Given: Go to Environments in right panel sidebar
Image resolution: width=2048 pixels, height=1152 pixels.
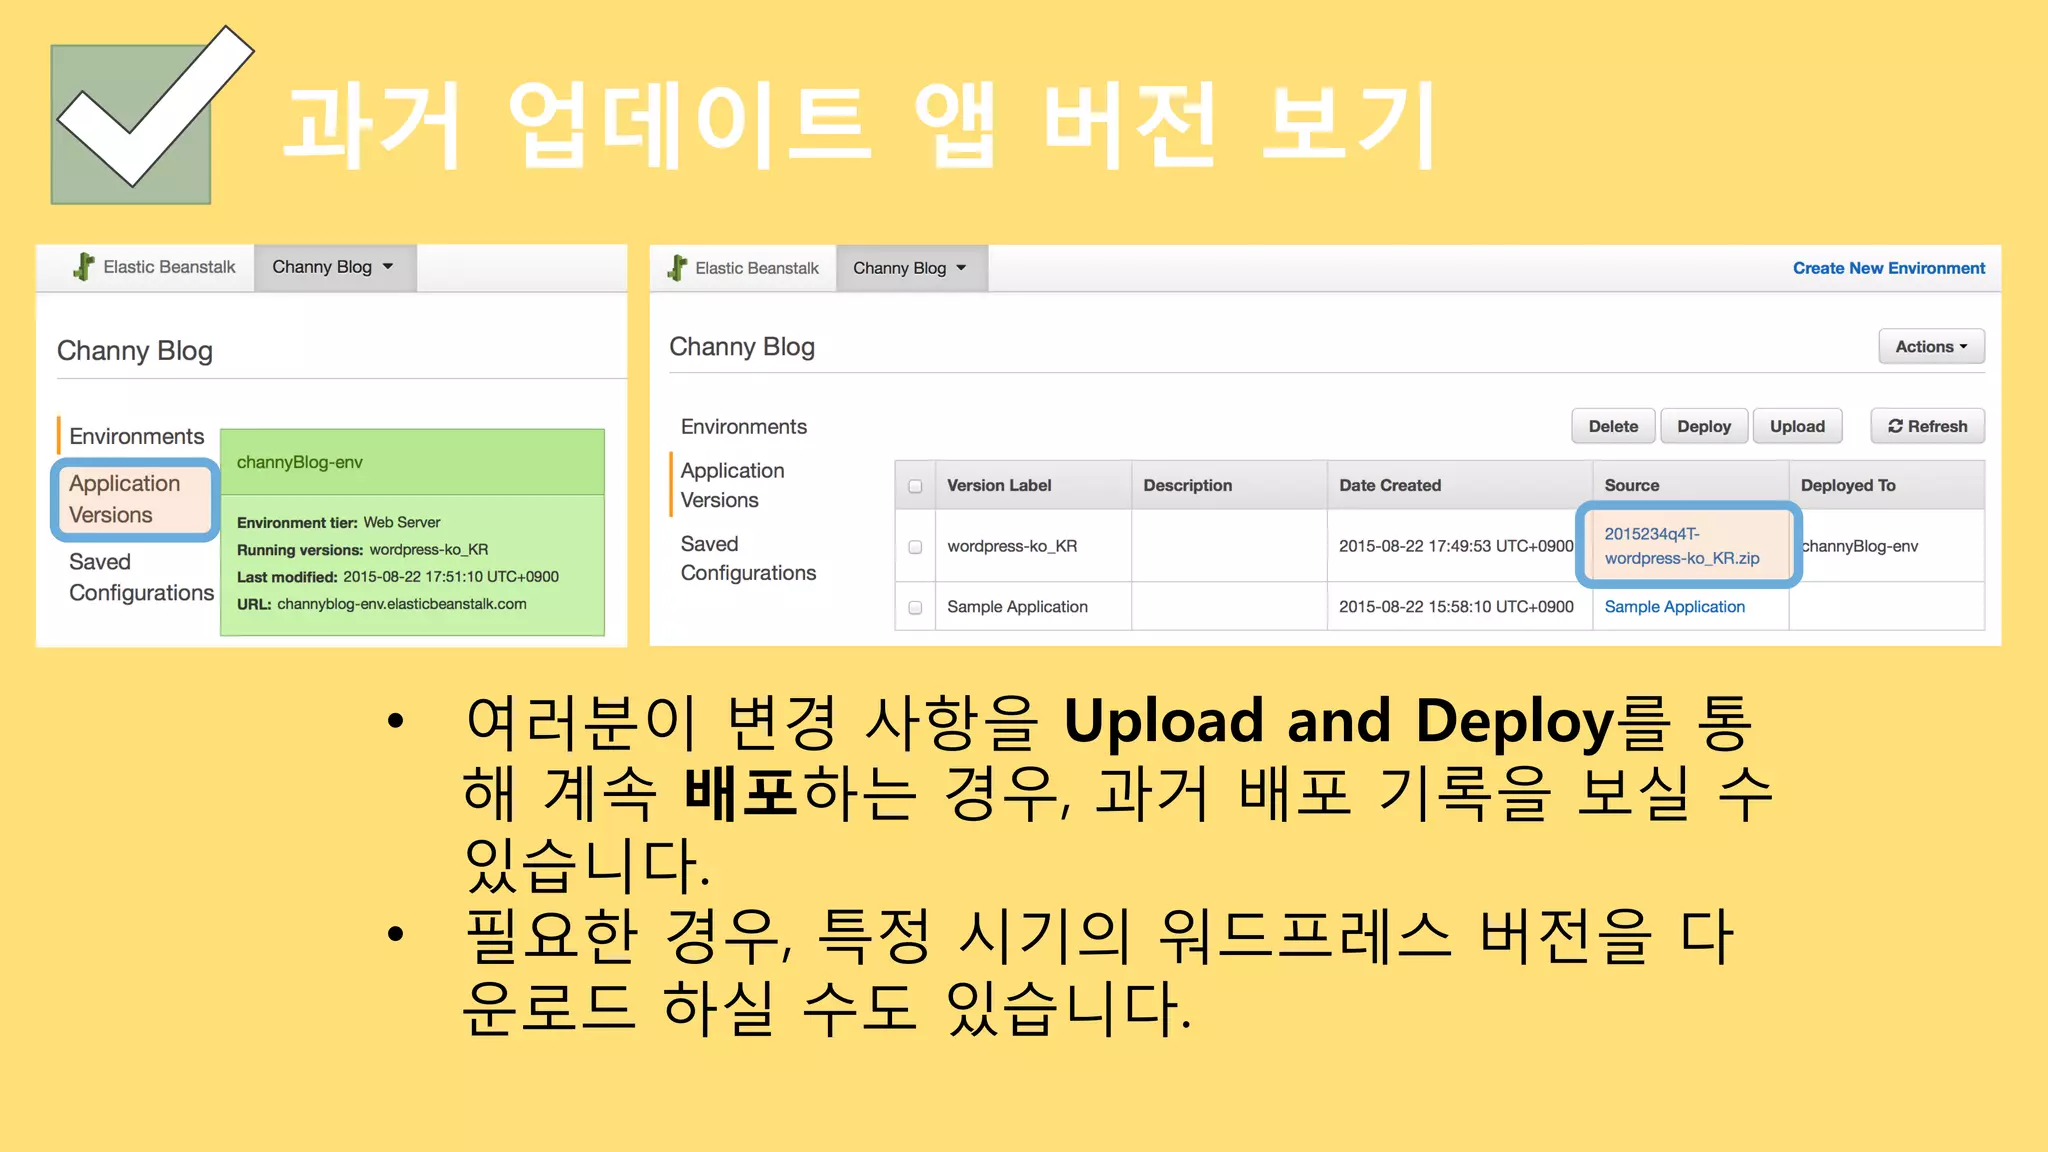Looking at the screenshot, I should pyautogui.click(x=743, y=427).
